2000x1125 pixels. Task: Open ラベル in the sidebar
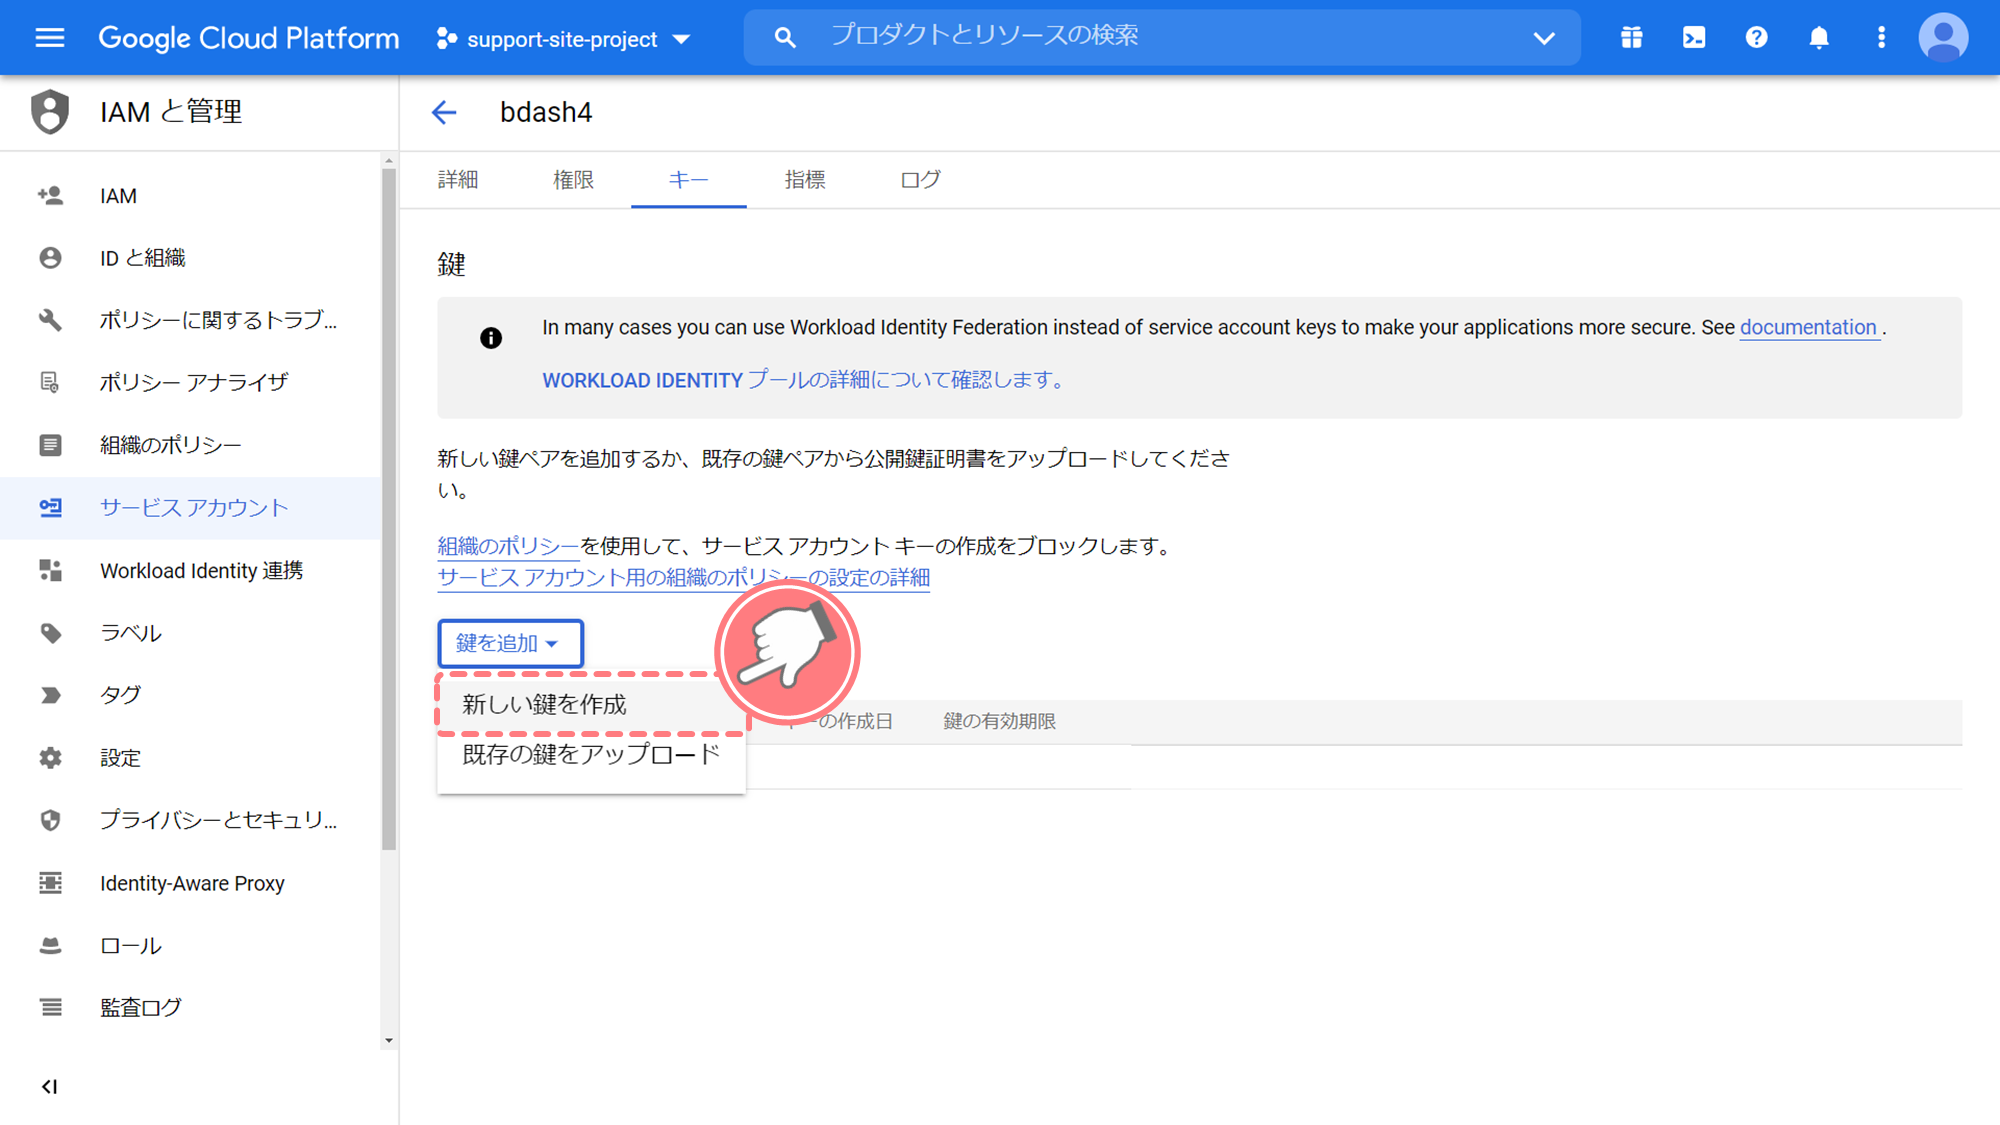(x=190, y=633)
